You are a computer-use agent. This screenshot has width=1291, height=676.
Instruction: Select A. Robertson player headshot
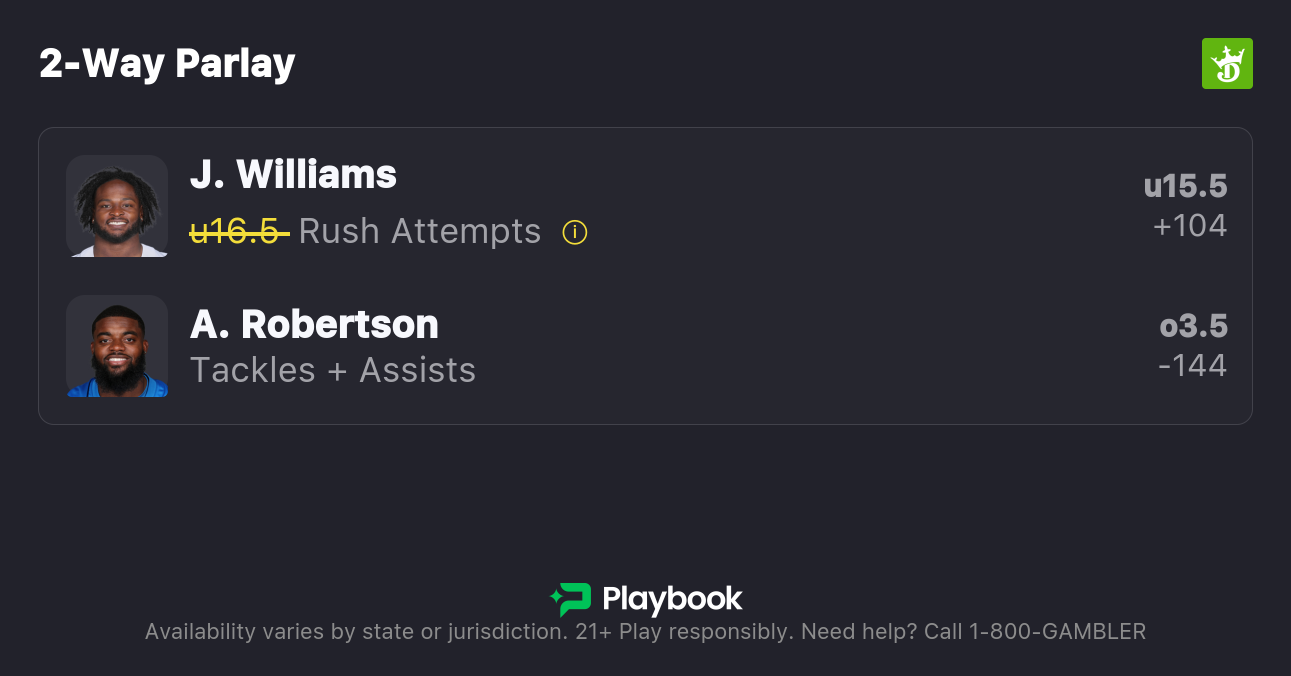click(117, 346)
